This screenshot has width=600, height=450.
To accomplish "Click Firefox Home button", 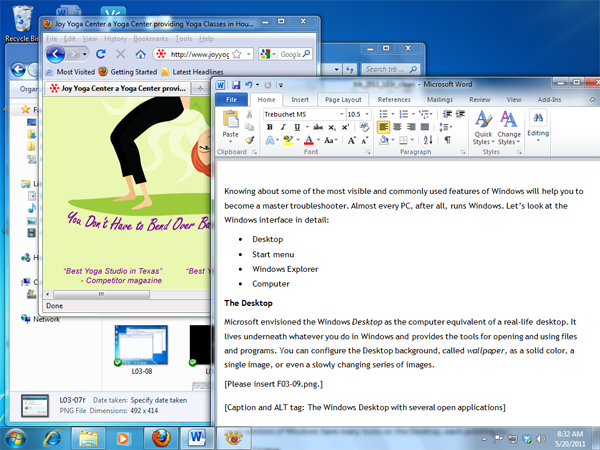I will (140, 54).
